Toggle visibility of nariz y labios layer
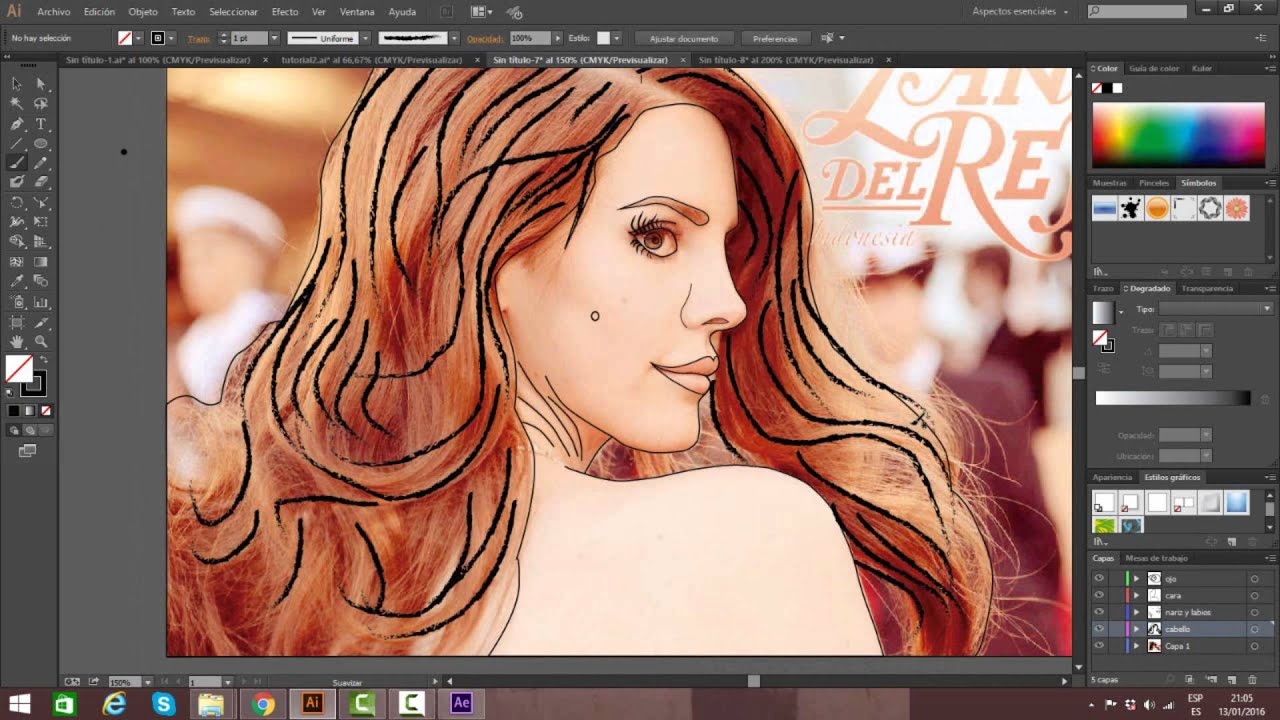 click(x=1099, y=612)
